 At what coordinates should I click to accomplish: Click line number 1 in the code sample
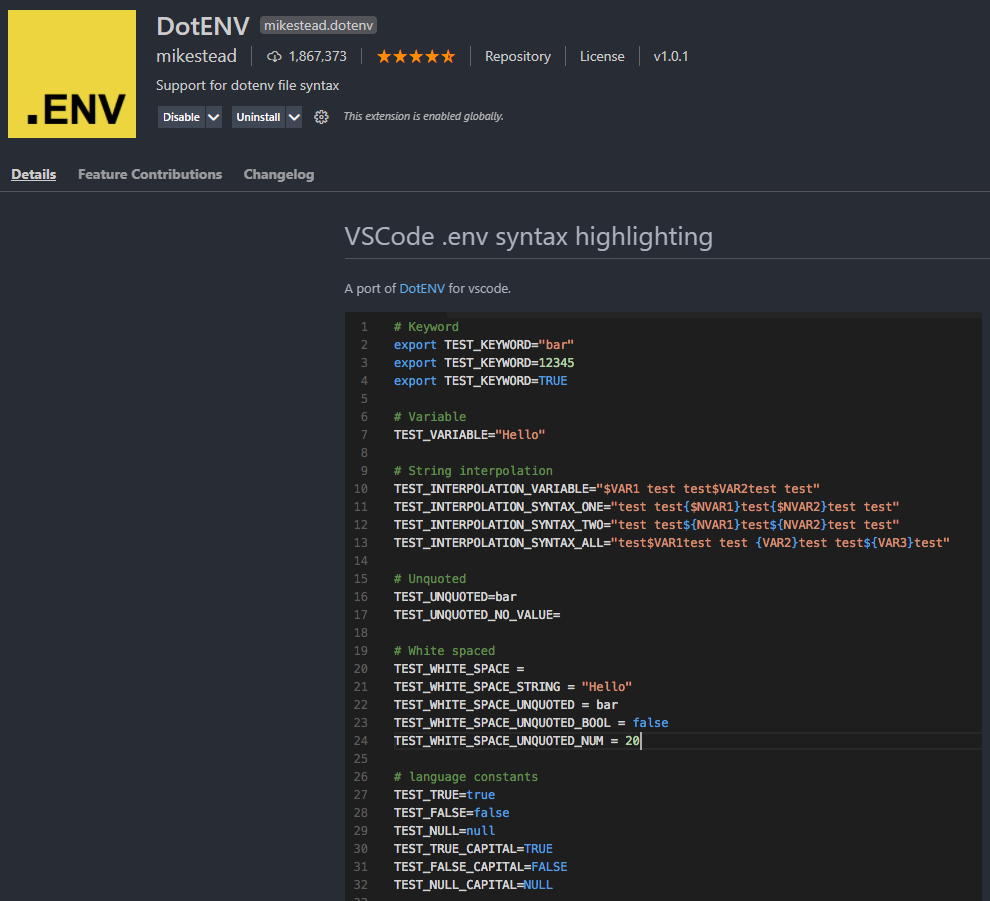[x=364, y=326]
